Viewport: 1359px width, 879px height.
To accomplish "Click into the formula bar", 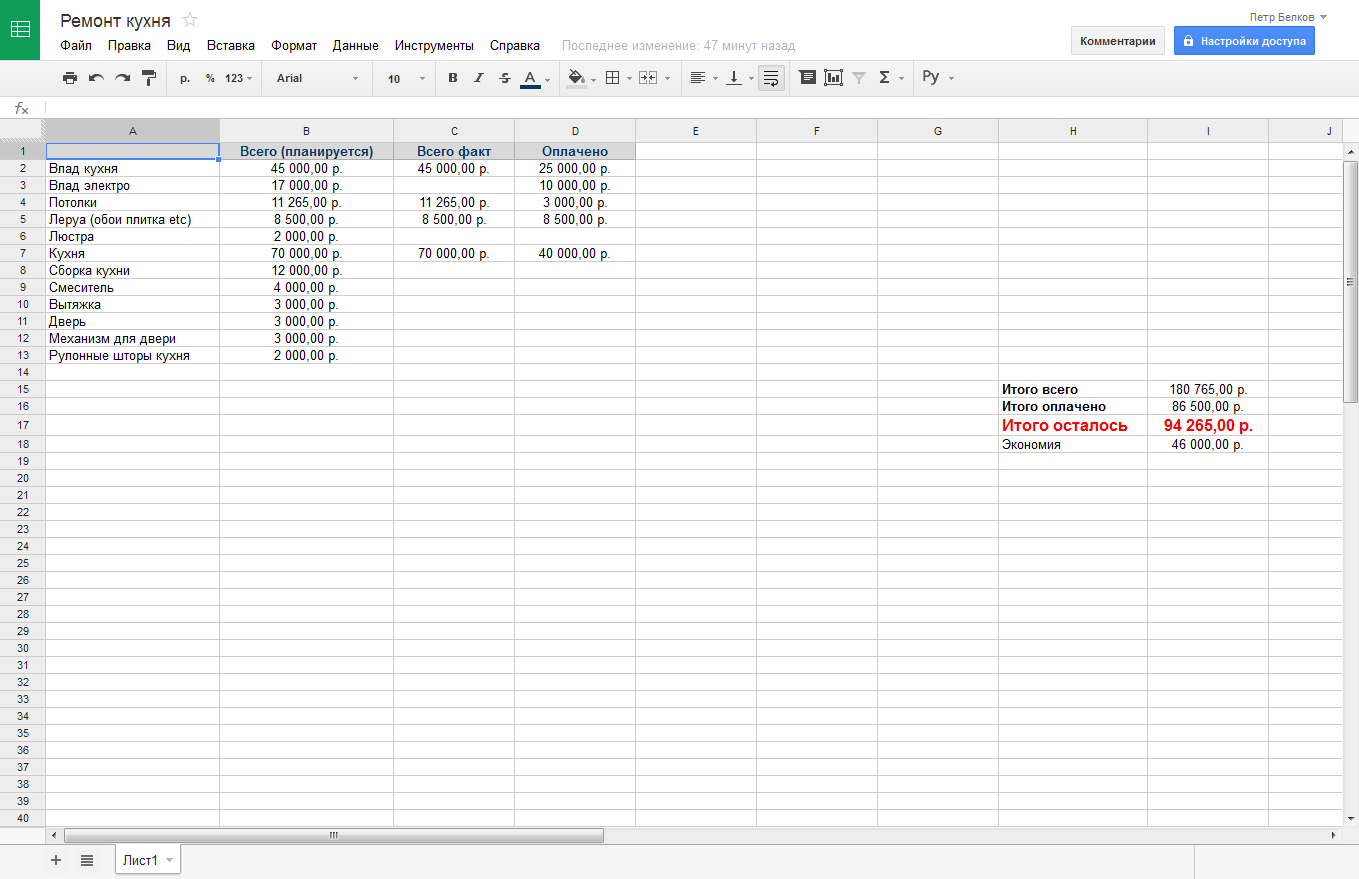I will (700, 108).
